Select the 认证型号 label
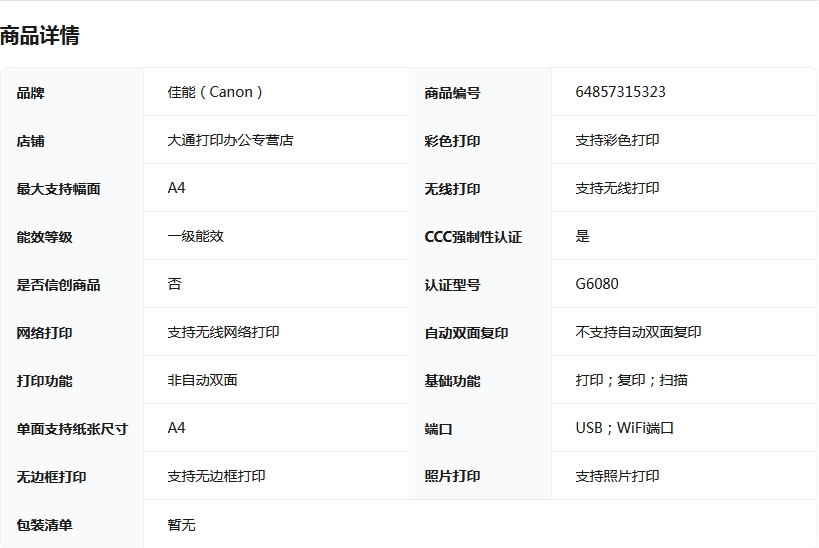The width and height of the screenshot is (819, 548). click(x=452, y=285)
